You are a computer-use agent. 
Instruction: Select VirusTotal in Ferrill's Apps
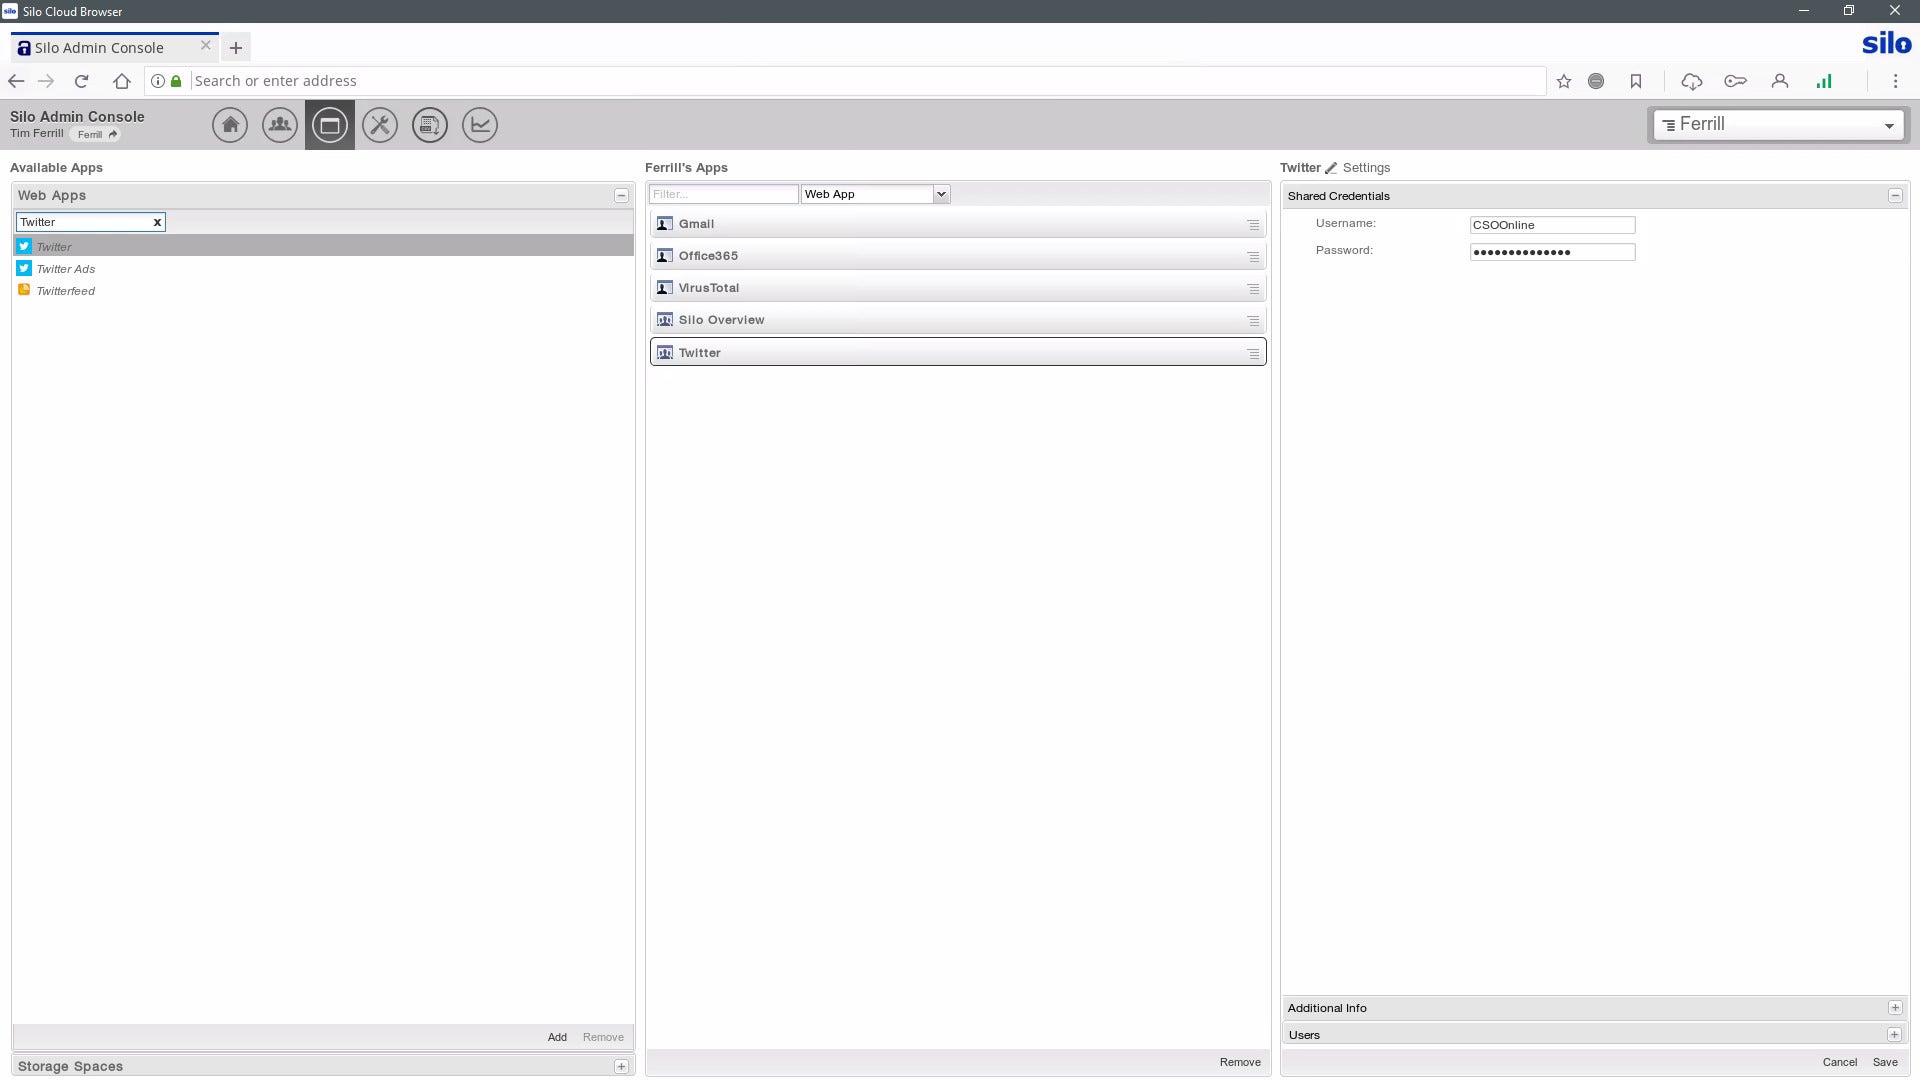pos(958,288)
